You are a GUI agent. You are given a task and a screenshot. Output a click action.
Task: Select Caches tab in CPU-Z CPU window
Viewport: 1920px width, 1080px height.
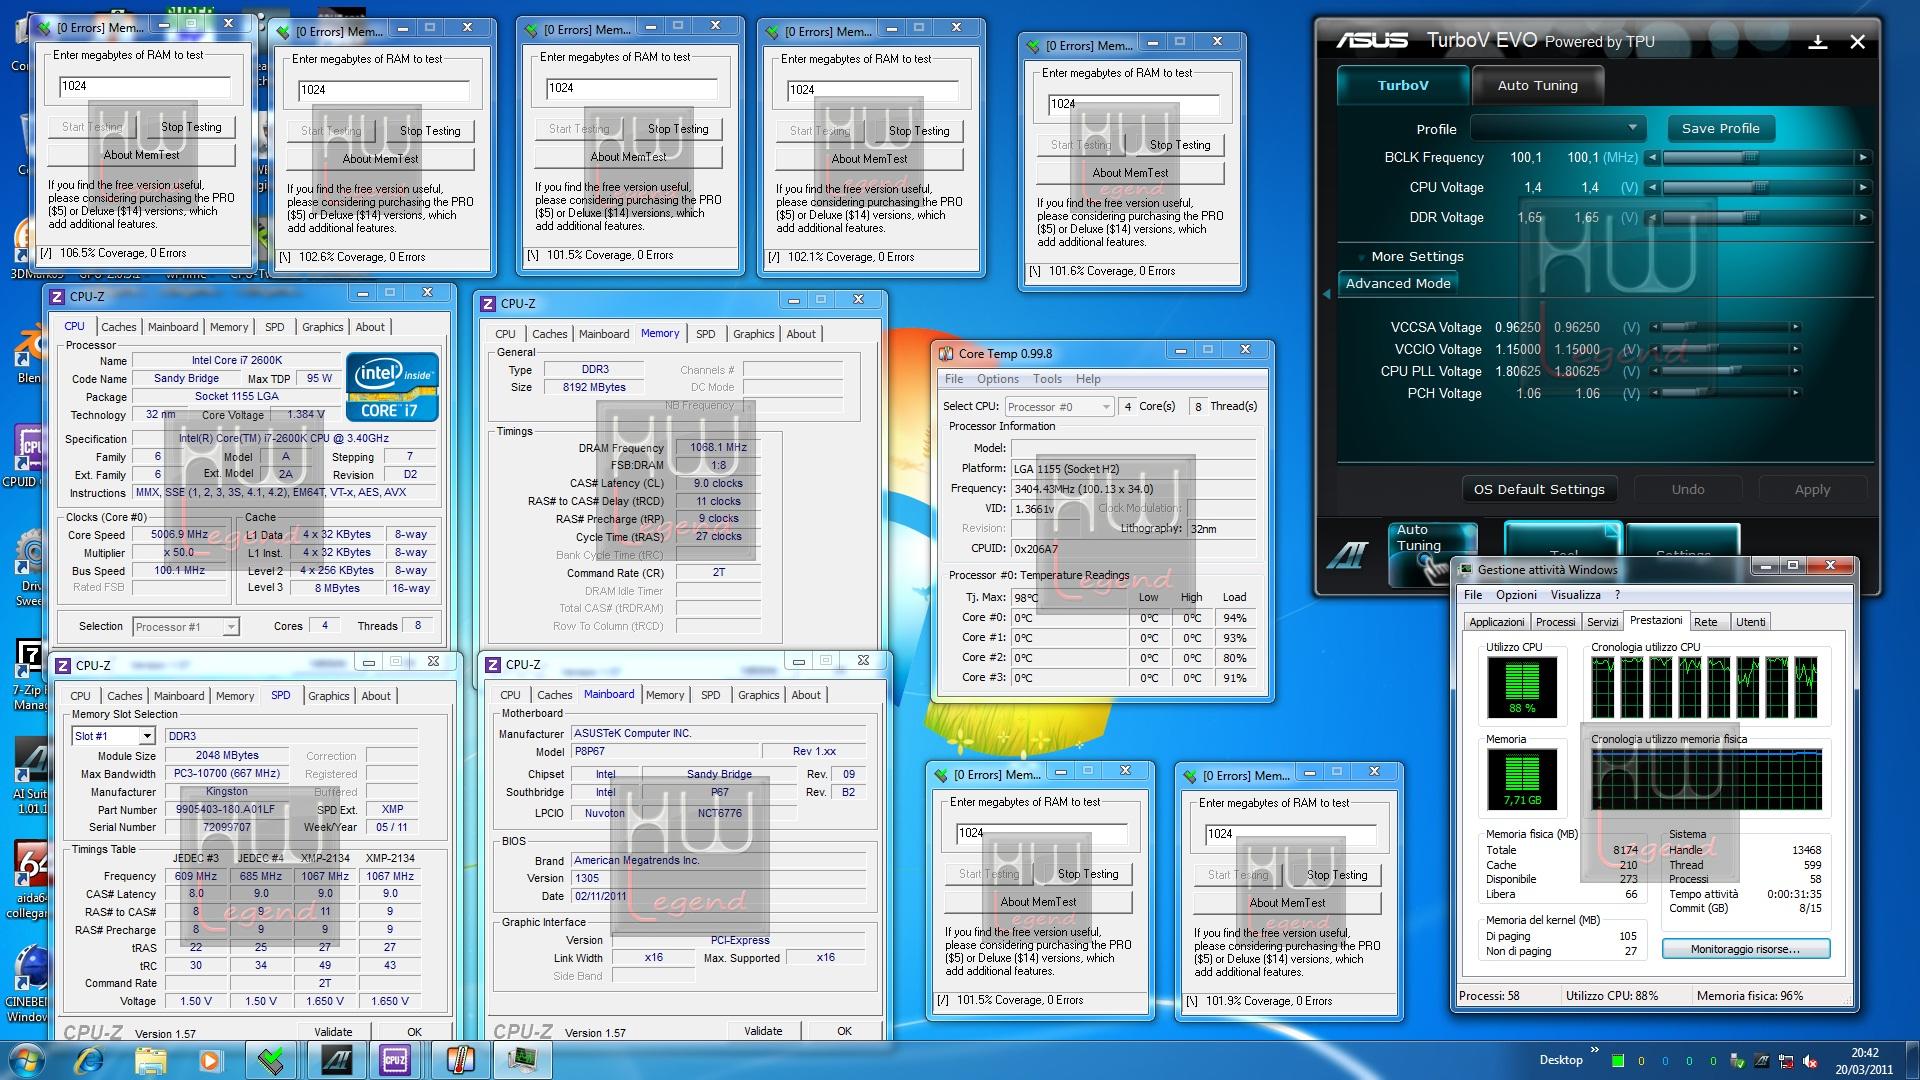point(118,327)
